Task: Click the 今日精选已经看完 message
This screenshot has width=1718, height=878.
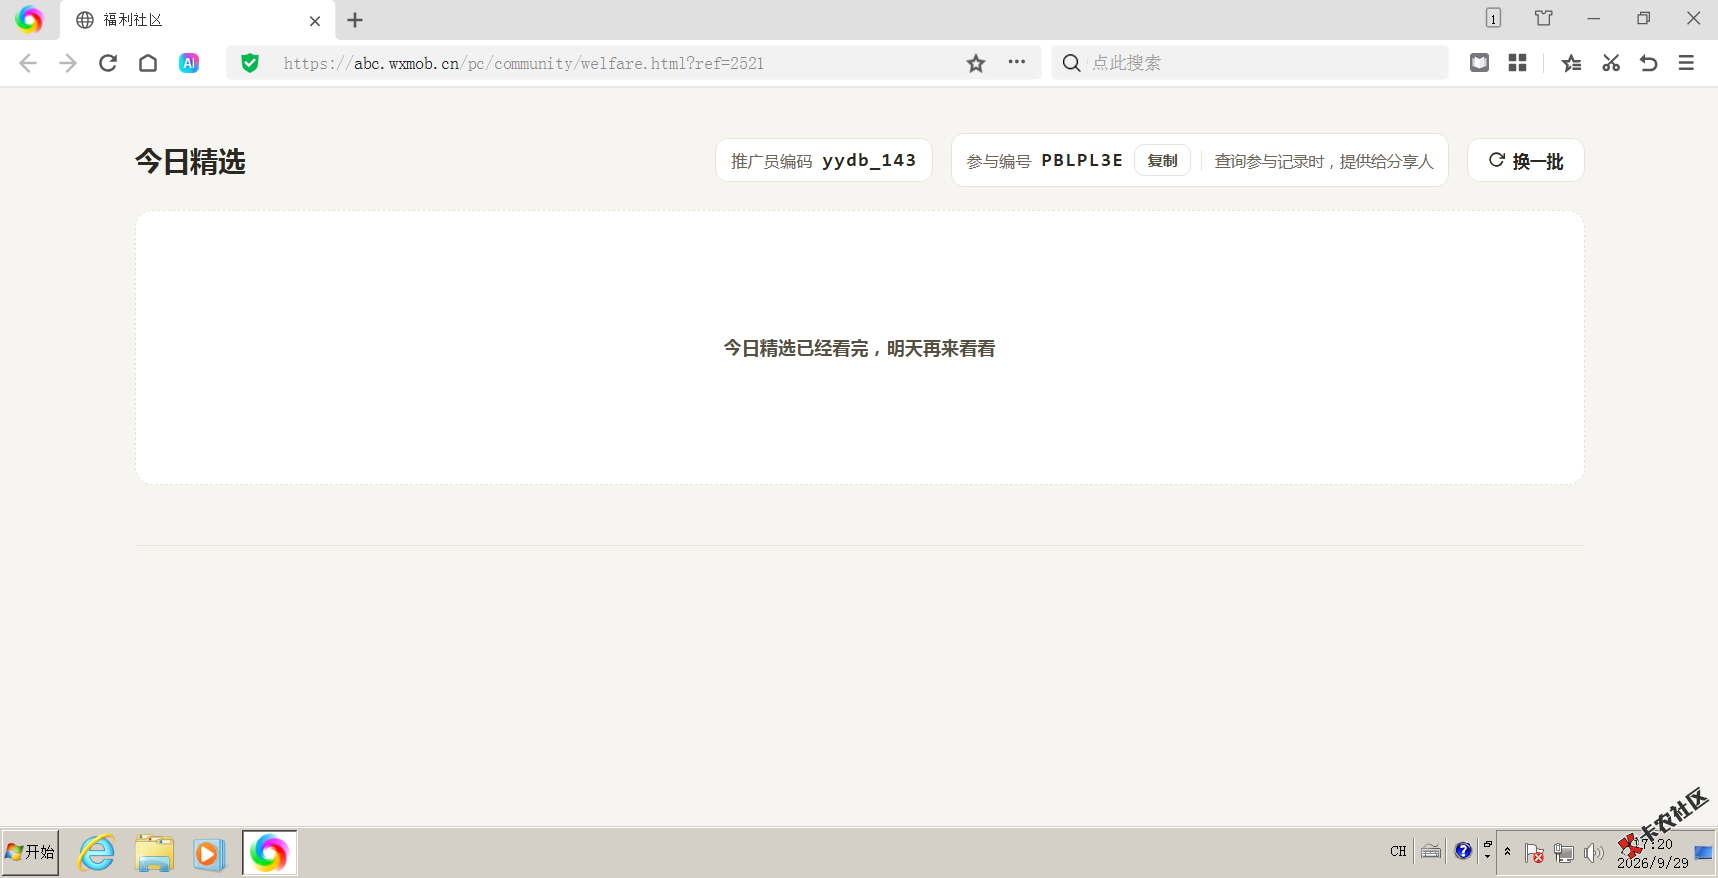Action: 860,348
